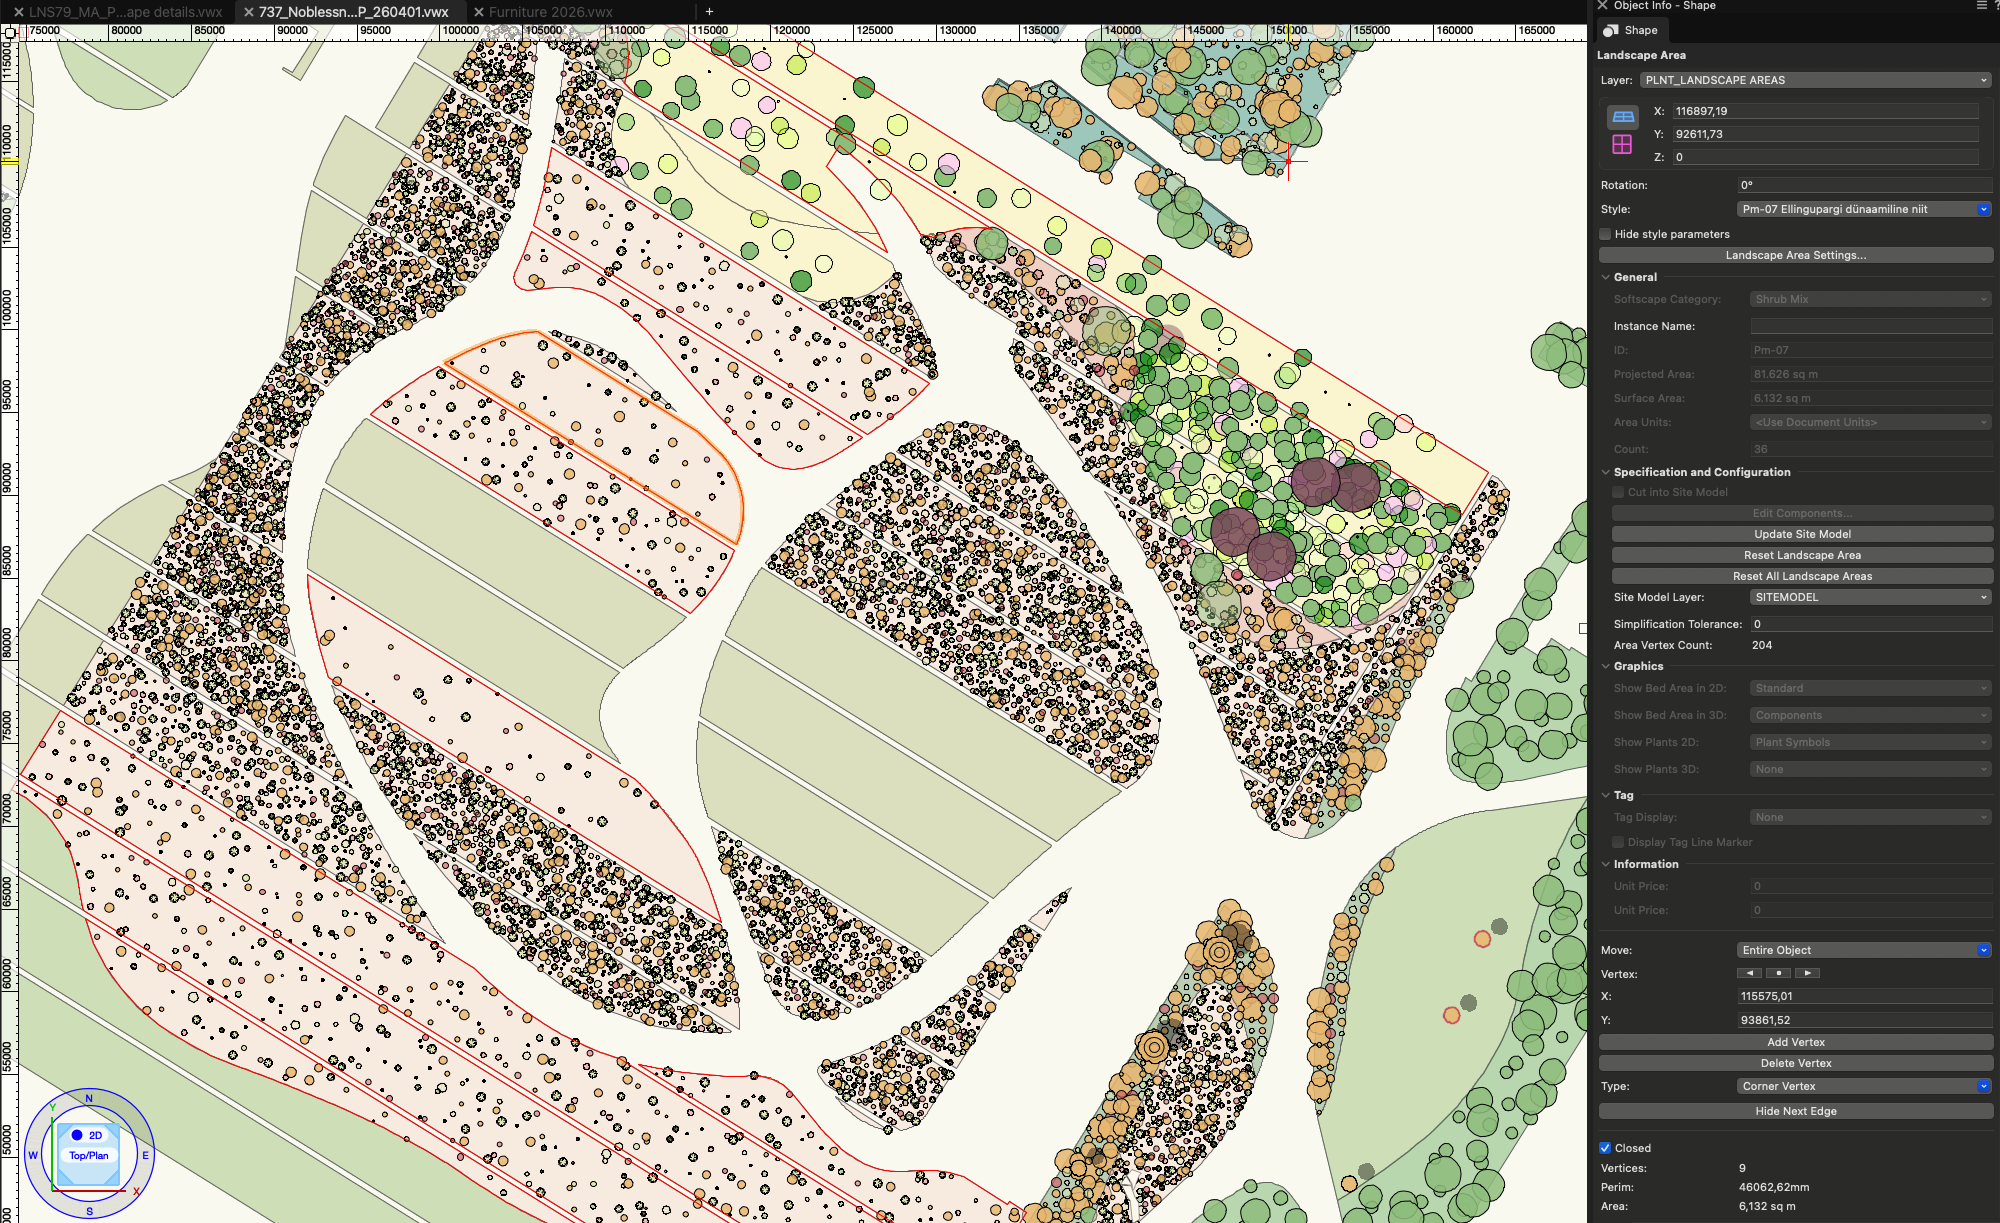Uncheck the Closed checkbox
This screenshot has height=1223, width=2000.
point(1605,1148)
